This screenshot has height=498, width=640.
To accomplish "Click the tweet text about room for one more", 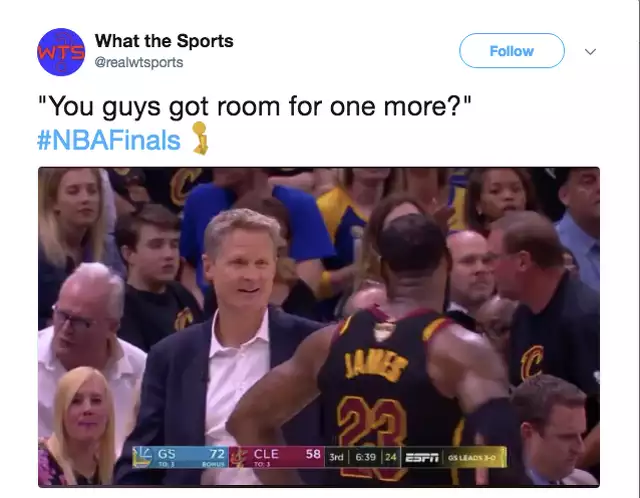I will (255, 106).
